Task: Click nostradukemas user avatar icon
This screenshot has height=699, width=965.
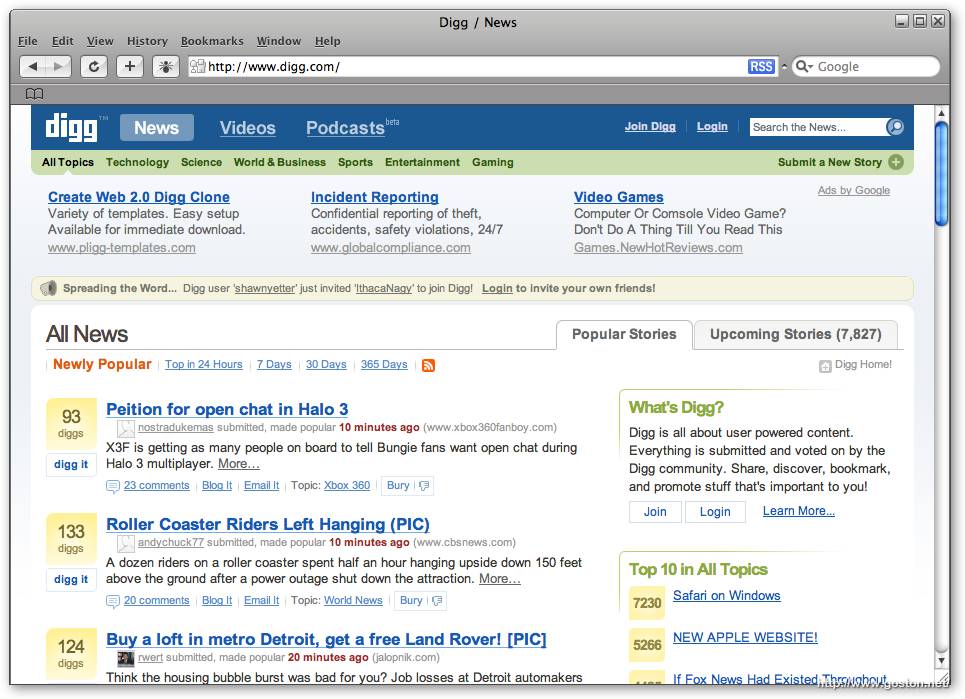Action: tap(126, 428)
